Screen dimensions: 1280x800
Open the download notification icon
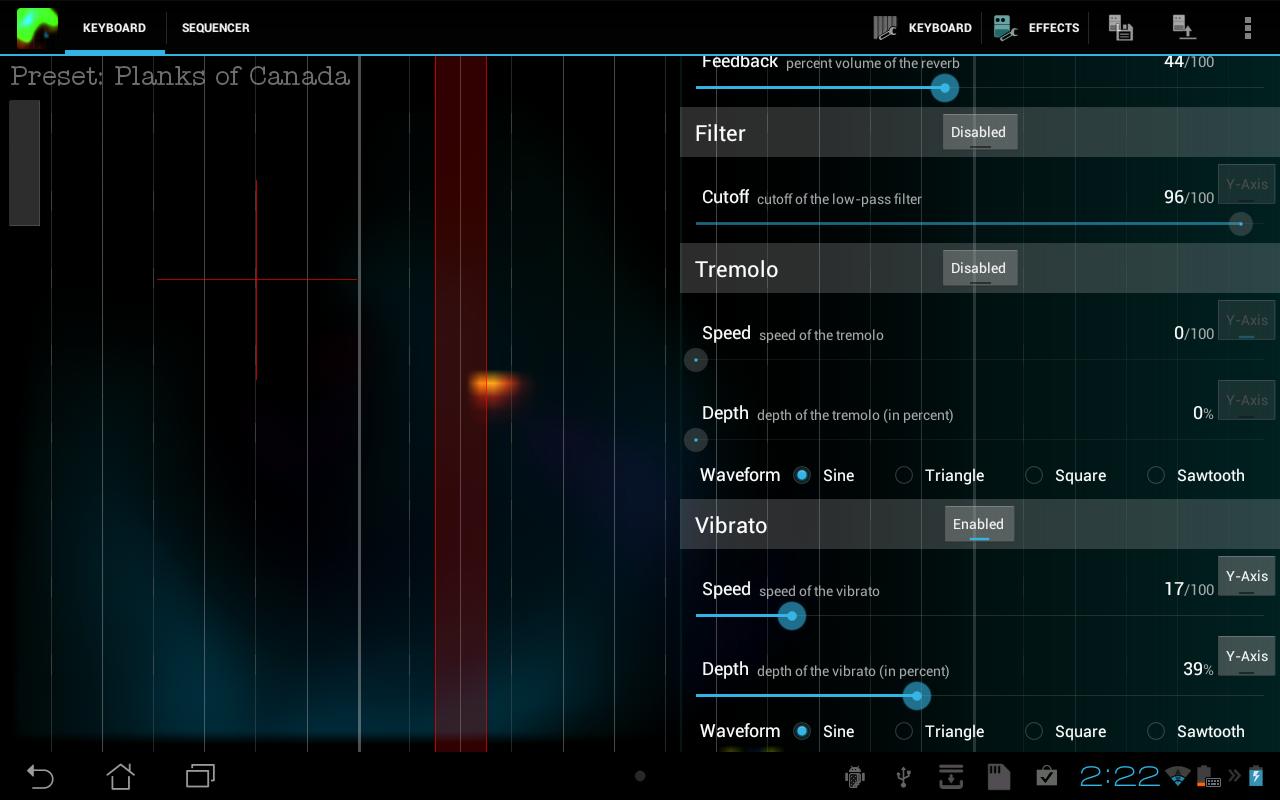point(950,776)
